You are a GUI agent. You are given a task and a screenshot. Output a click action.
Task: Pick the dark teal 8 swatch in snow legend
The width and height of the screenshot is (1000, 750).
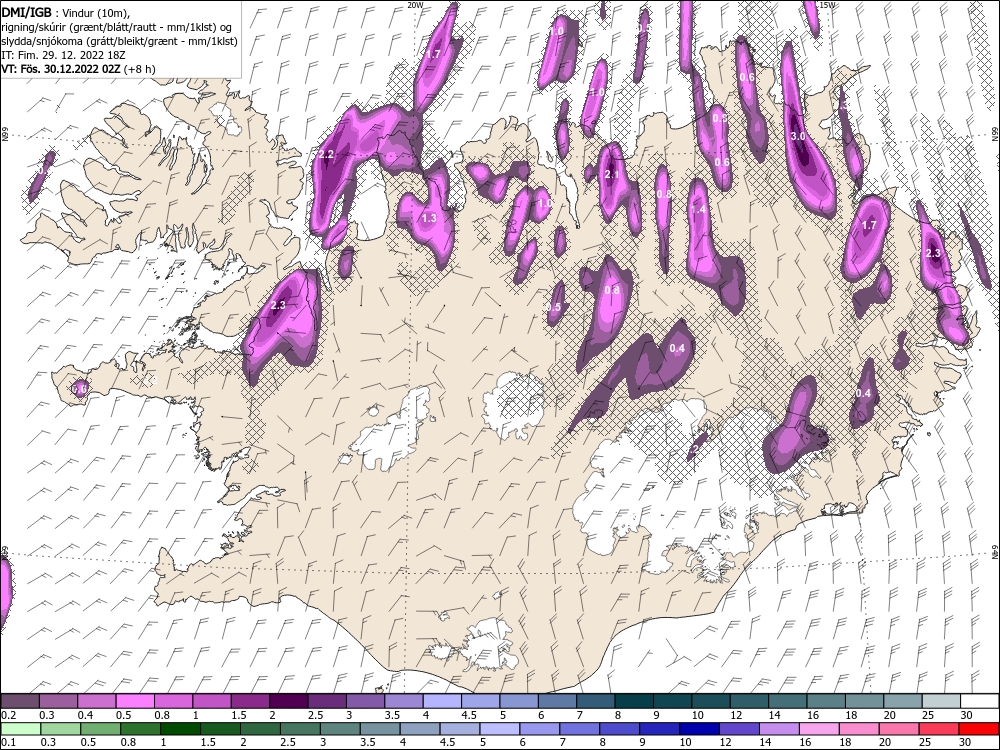[x=634, y=702]
